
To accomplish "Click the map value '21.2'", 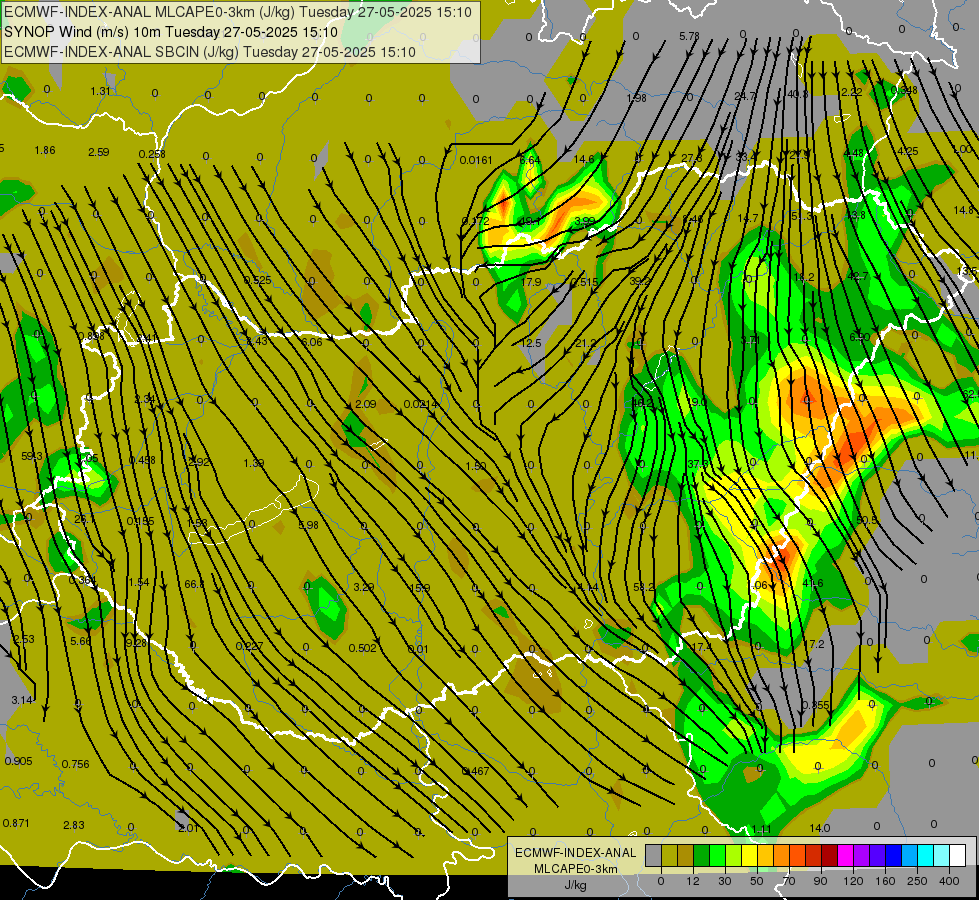I will coord(586,343).
